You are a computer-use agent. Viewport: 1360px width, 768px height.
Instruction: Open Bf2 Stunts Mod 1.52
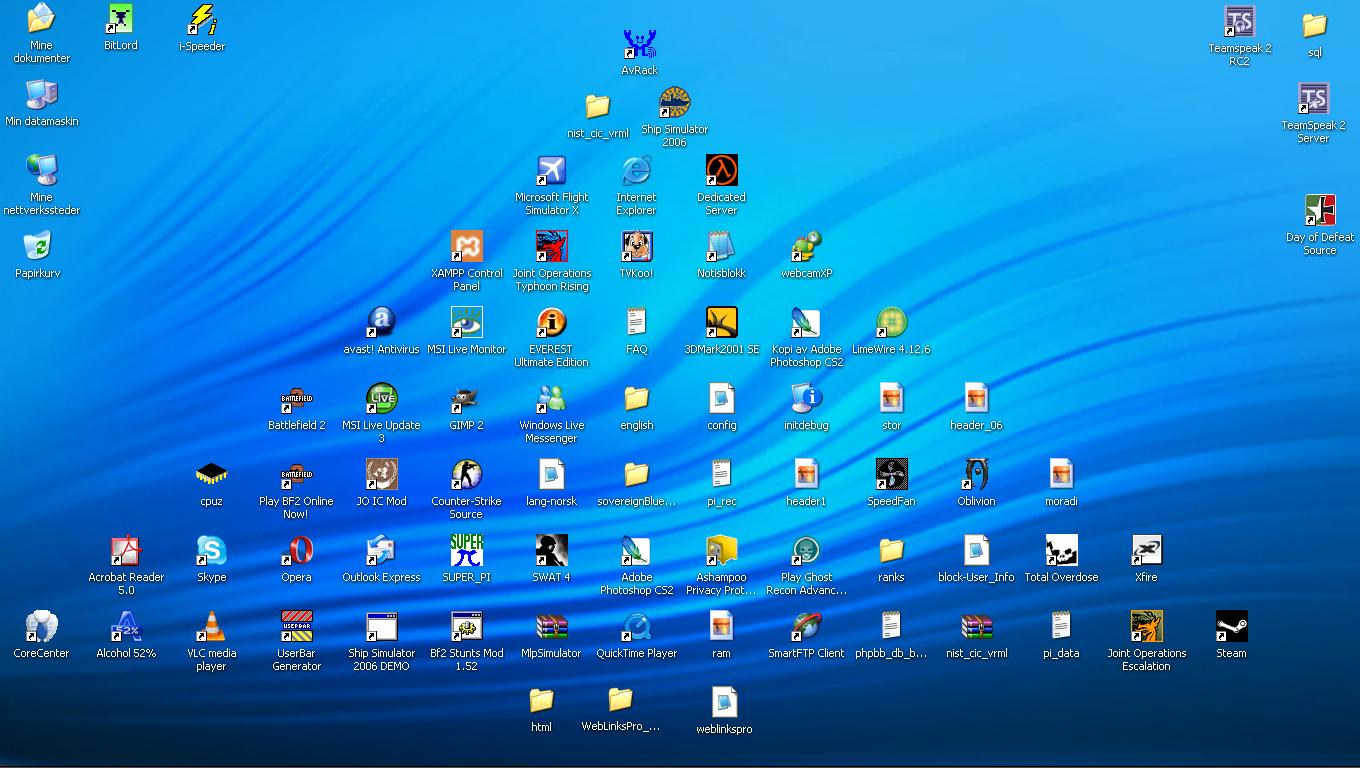[467, 627]
